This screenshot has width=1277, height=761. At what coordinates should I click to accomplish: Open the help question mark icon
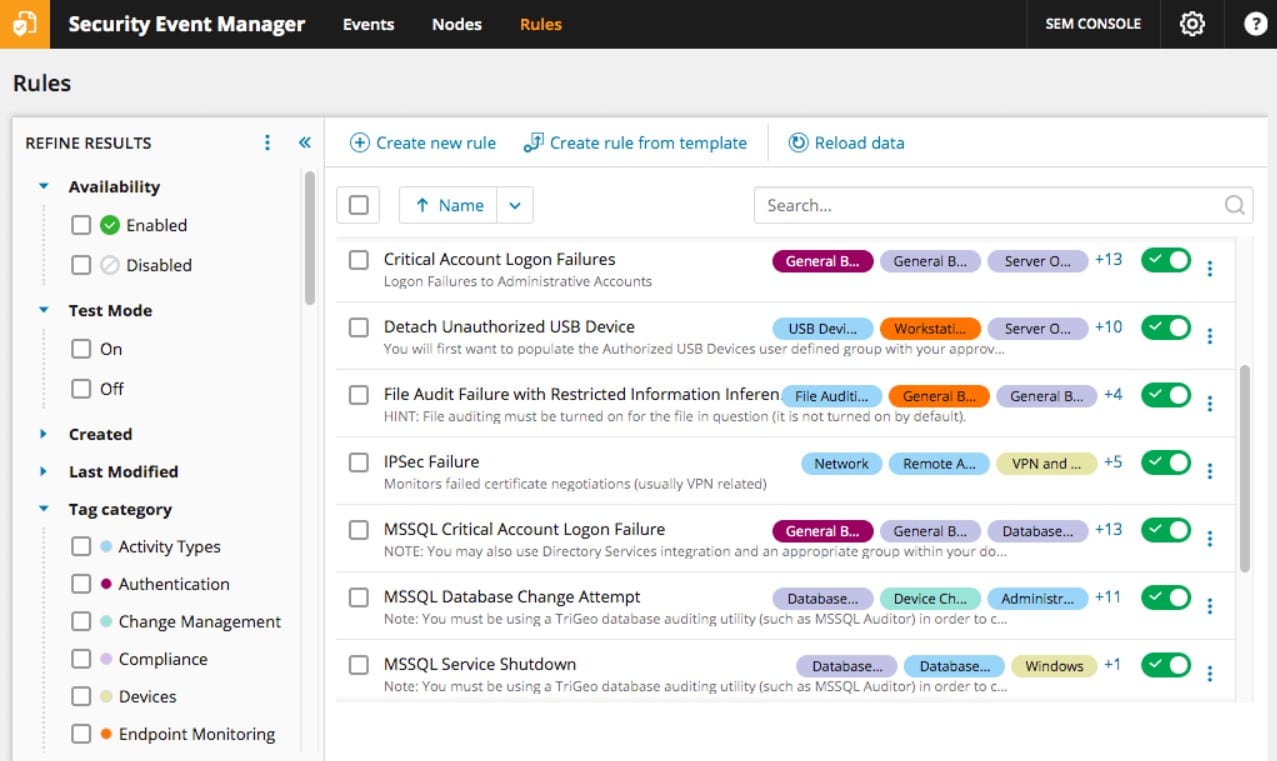(x=1255, y=24)
